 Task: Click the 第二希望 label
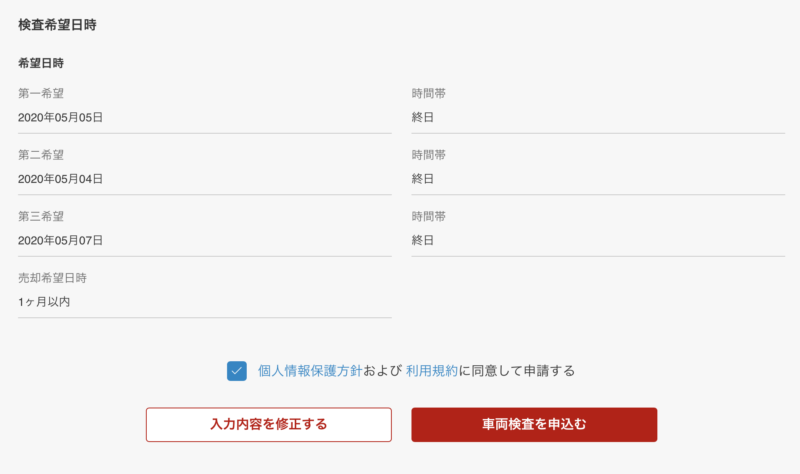coord(41,155)
